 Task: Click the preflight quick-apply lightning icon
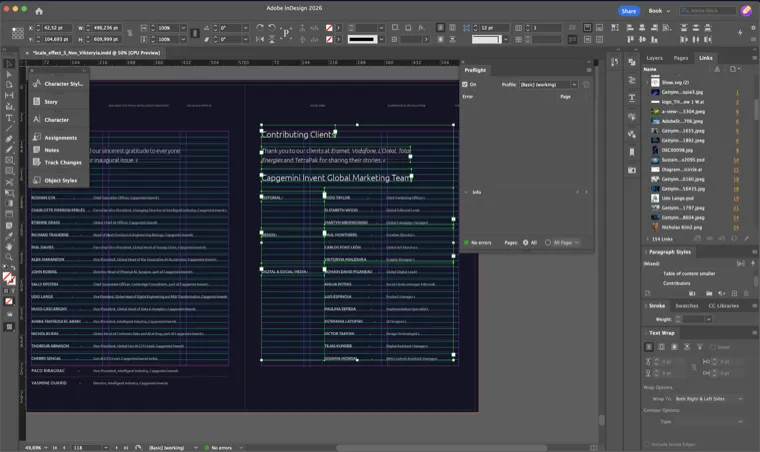(740, 33)
